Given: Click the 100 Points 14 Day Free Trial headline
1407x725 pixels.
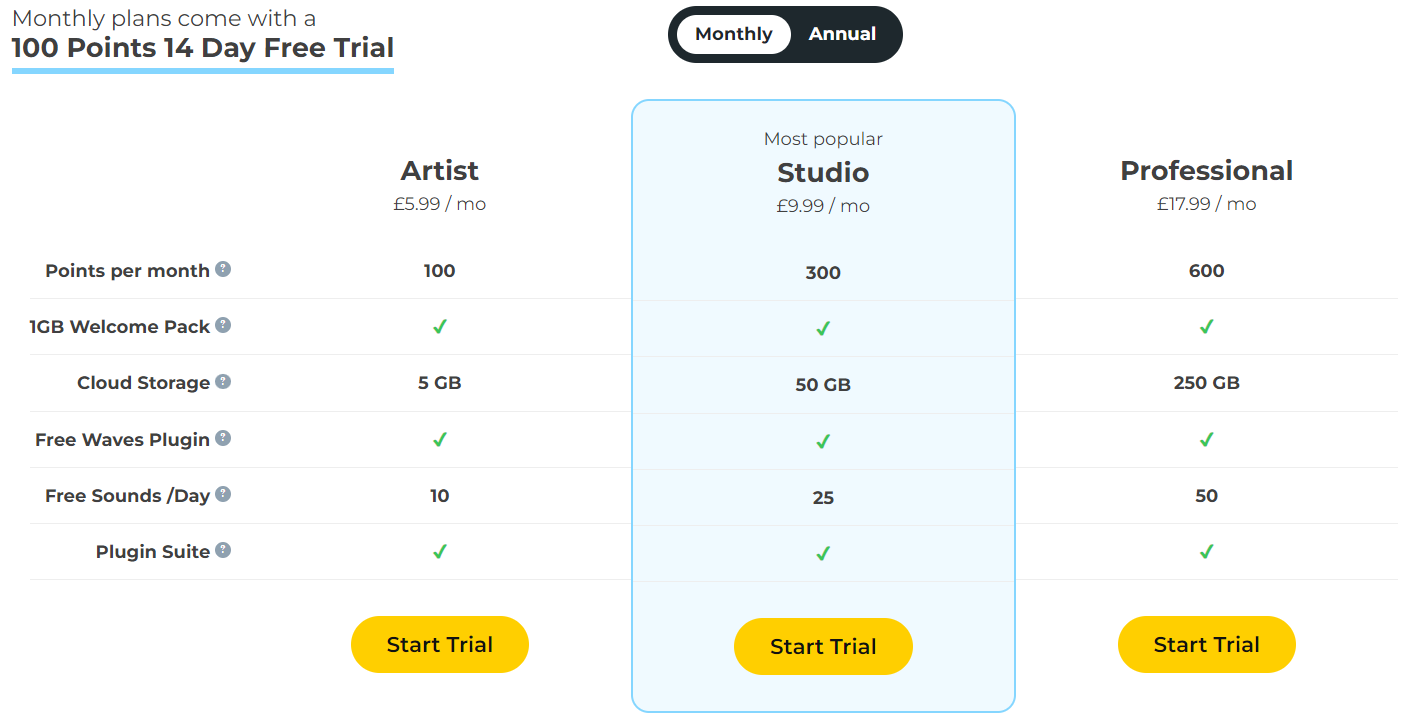Looking at the screenshot, I should coord(203,47).
